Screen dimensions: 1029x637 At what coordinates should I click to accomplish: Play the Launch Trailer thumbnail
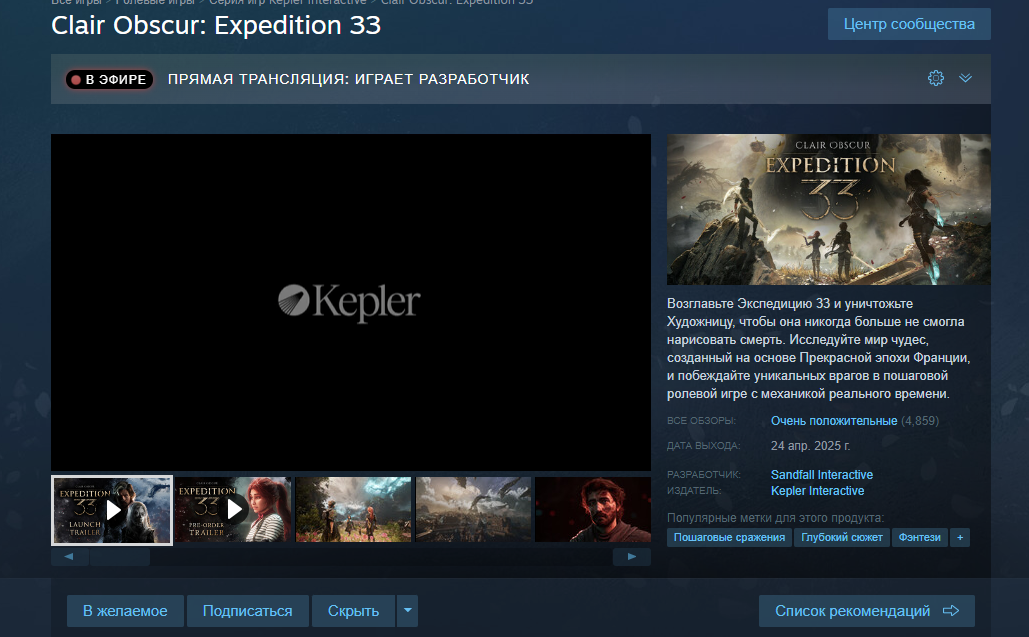pos(112,510)
